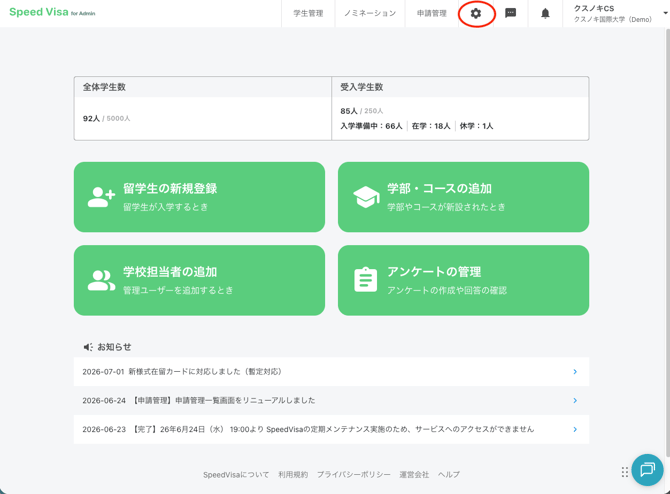Open the ノミネーション menu
Viewport: 670px width, 494px height.
click(x=370, y=13)
